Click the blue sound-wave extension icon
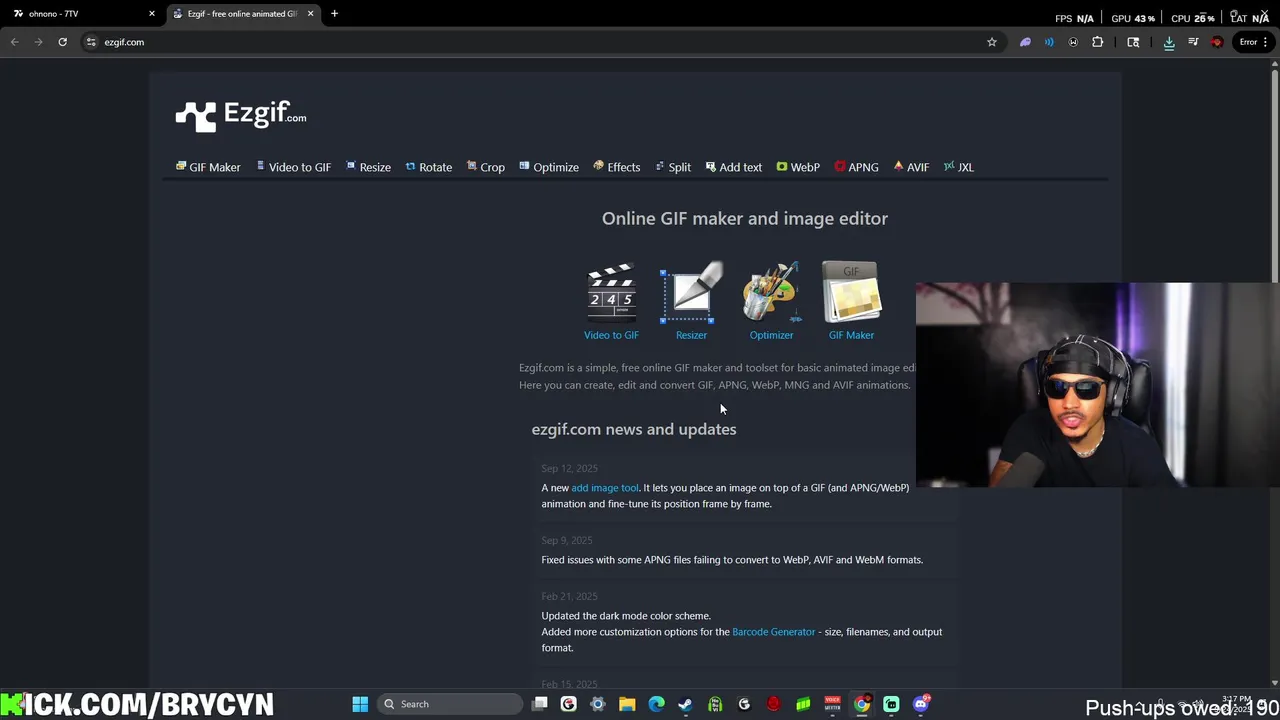 (x=1049, y=42)
